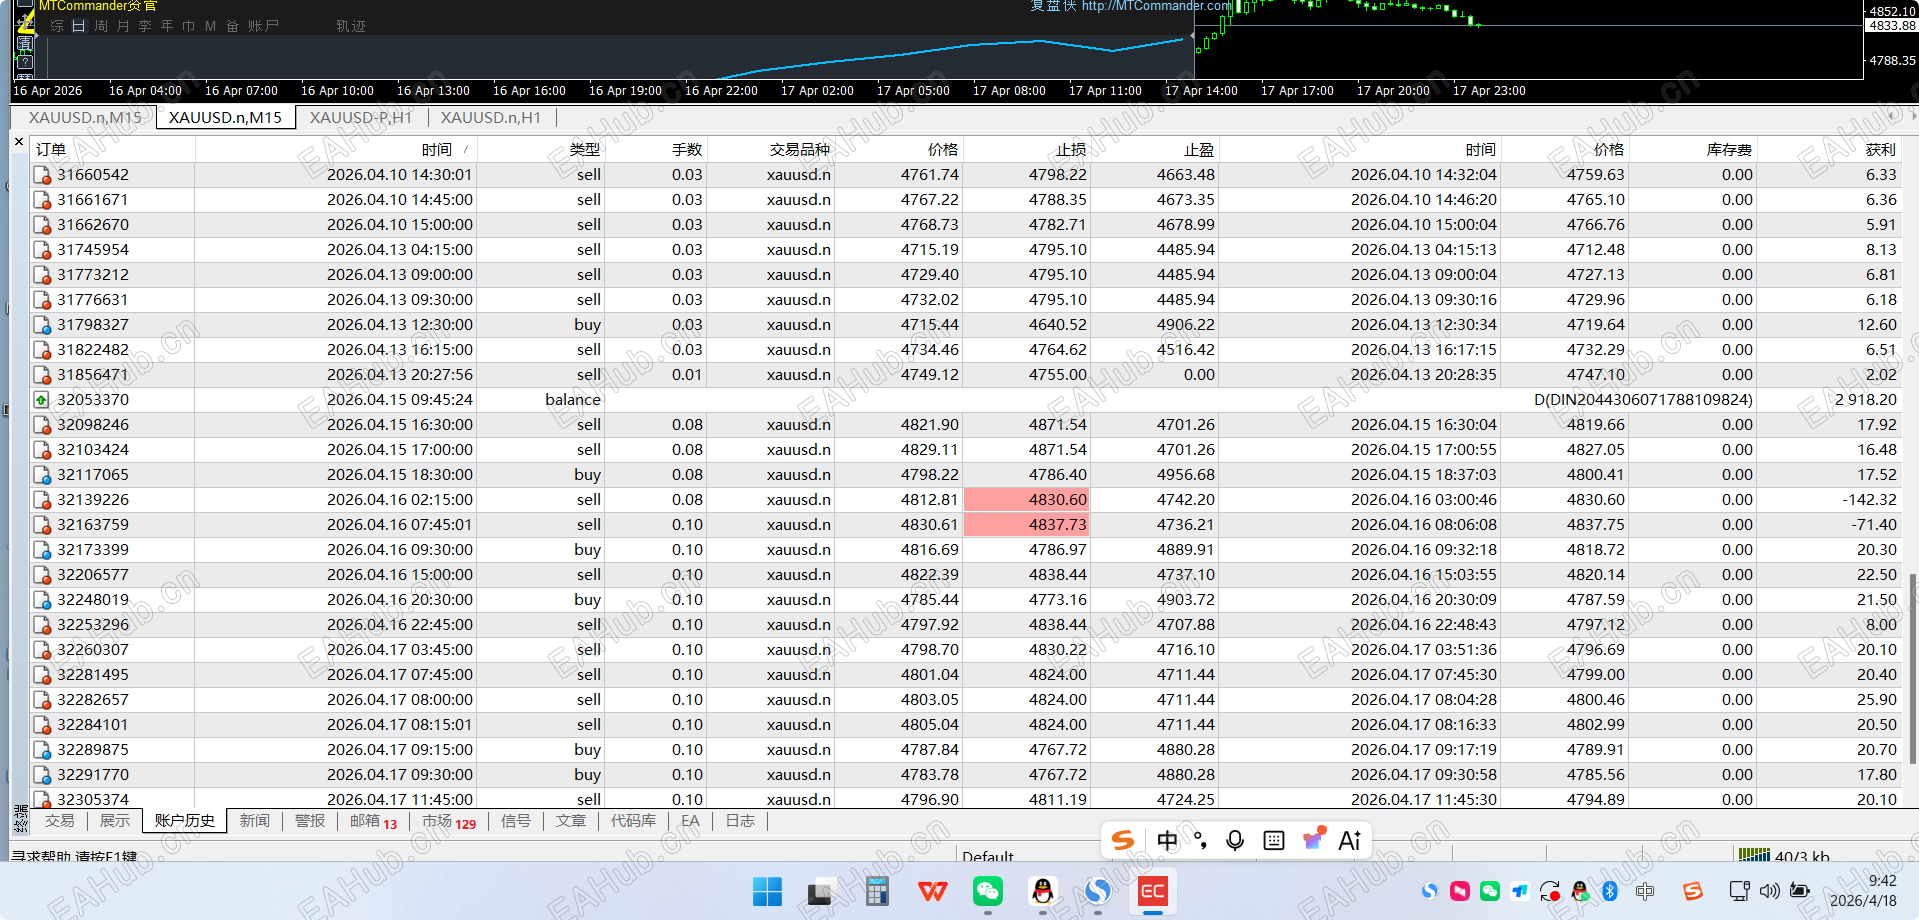Sort history by the 类型 column header
This screenshot has width=1919, height=920.
click(540, 149)
